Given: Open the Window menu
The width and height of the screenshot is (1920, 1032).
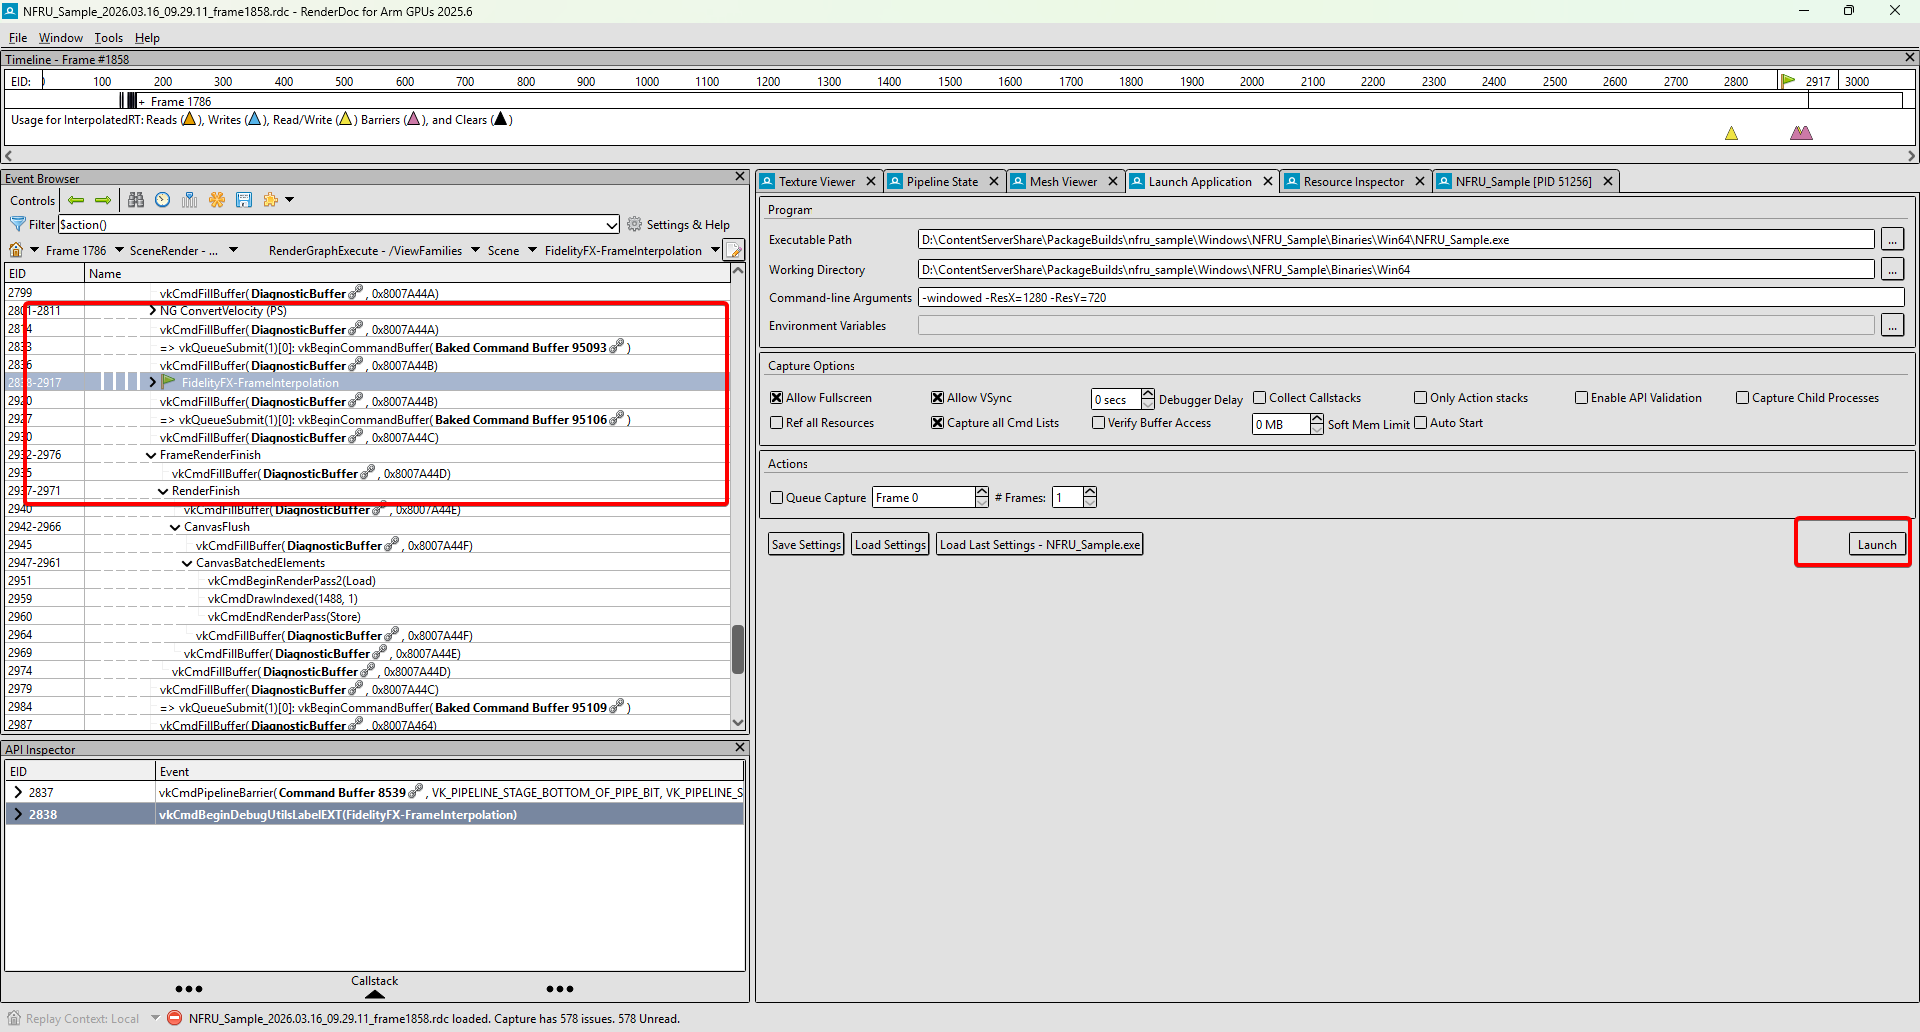Looking at the screenshot, I should click(60, 38).
